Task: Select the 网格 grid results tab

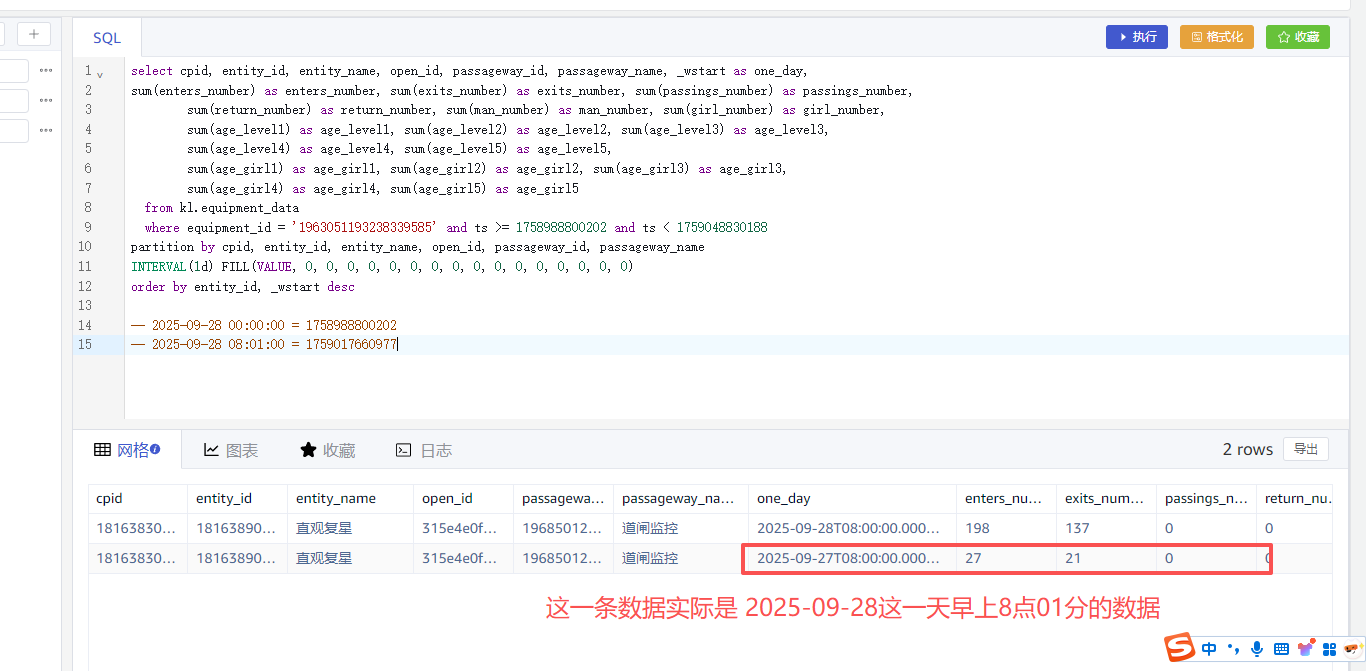Action: 127,450
